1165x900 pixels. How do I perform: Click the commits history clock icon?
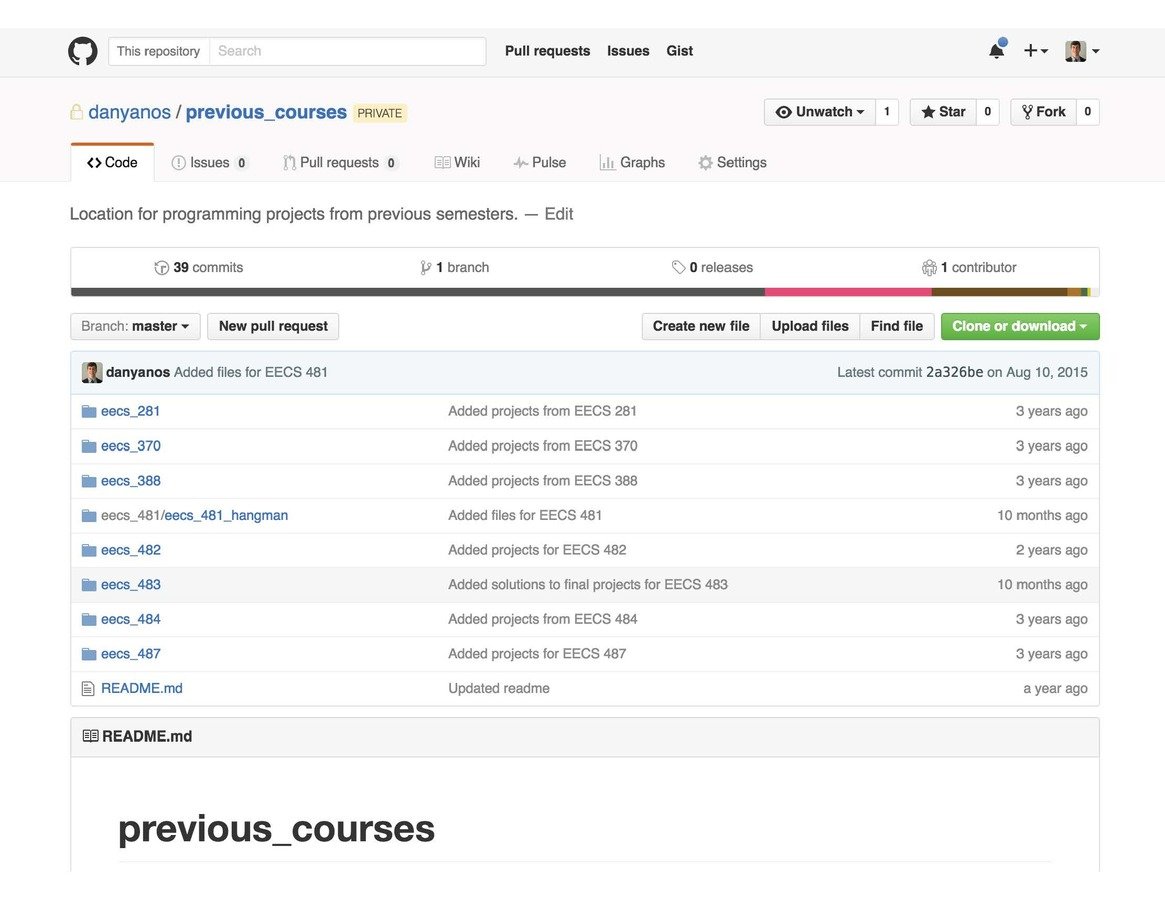(161, 268)
